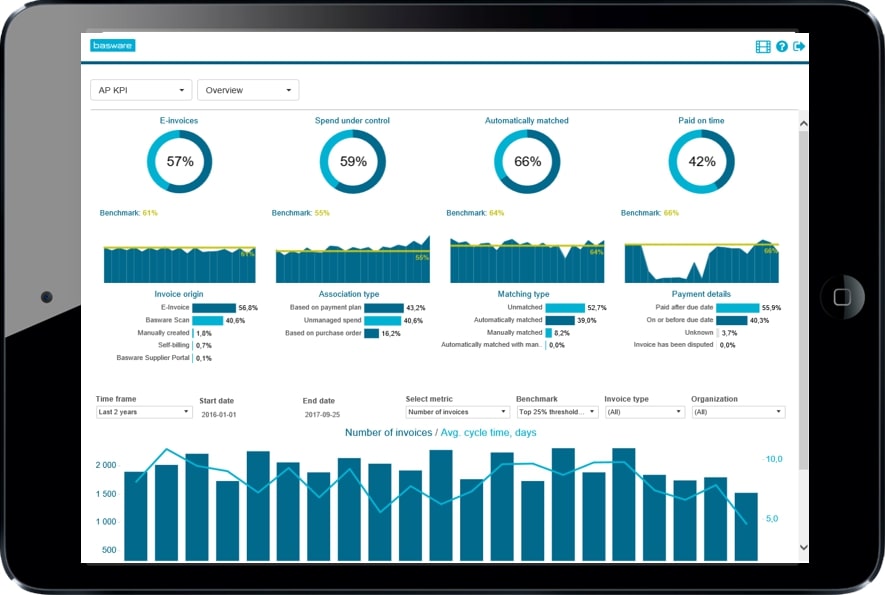Click the scrollbar up arrow
The image size is (885, 595).
coord(803,123)
